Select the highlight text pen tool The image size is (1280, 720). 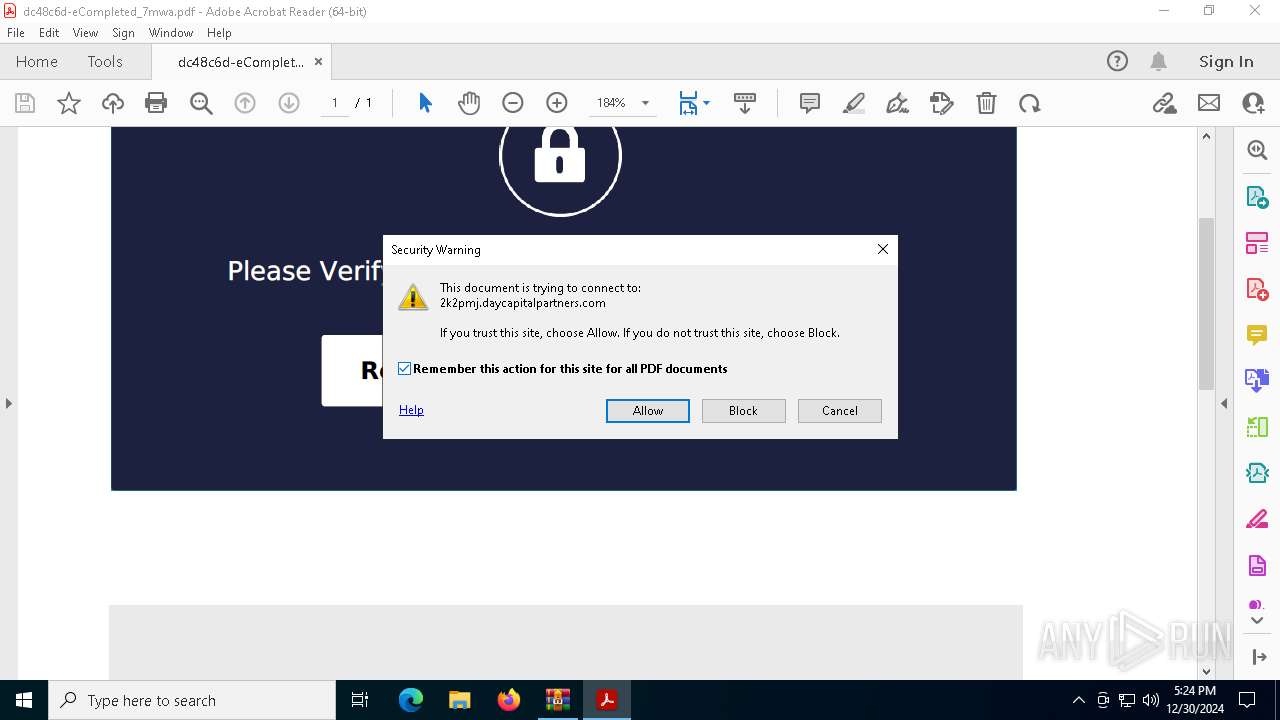tap(854, 103)
